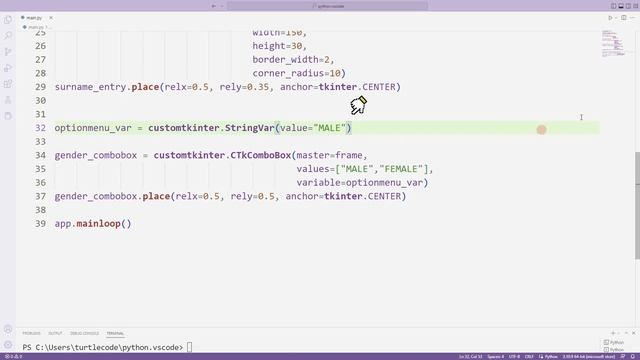Run the Python file with play button

pos(610,18)
